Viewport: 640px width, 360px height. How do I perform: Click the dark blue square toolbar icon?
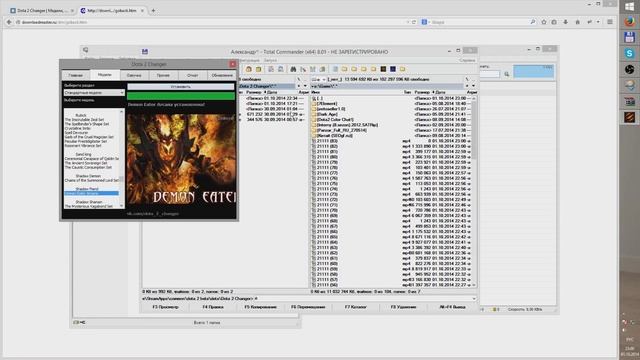pyautogui.click(x=393, y=69)
